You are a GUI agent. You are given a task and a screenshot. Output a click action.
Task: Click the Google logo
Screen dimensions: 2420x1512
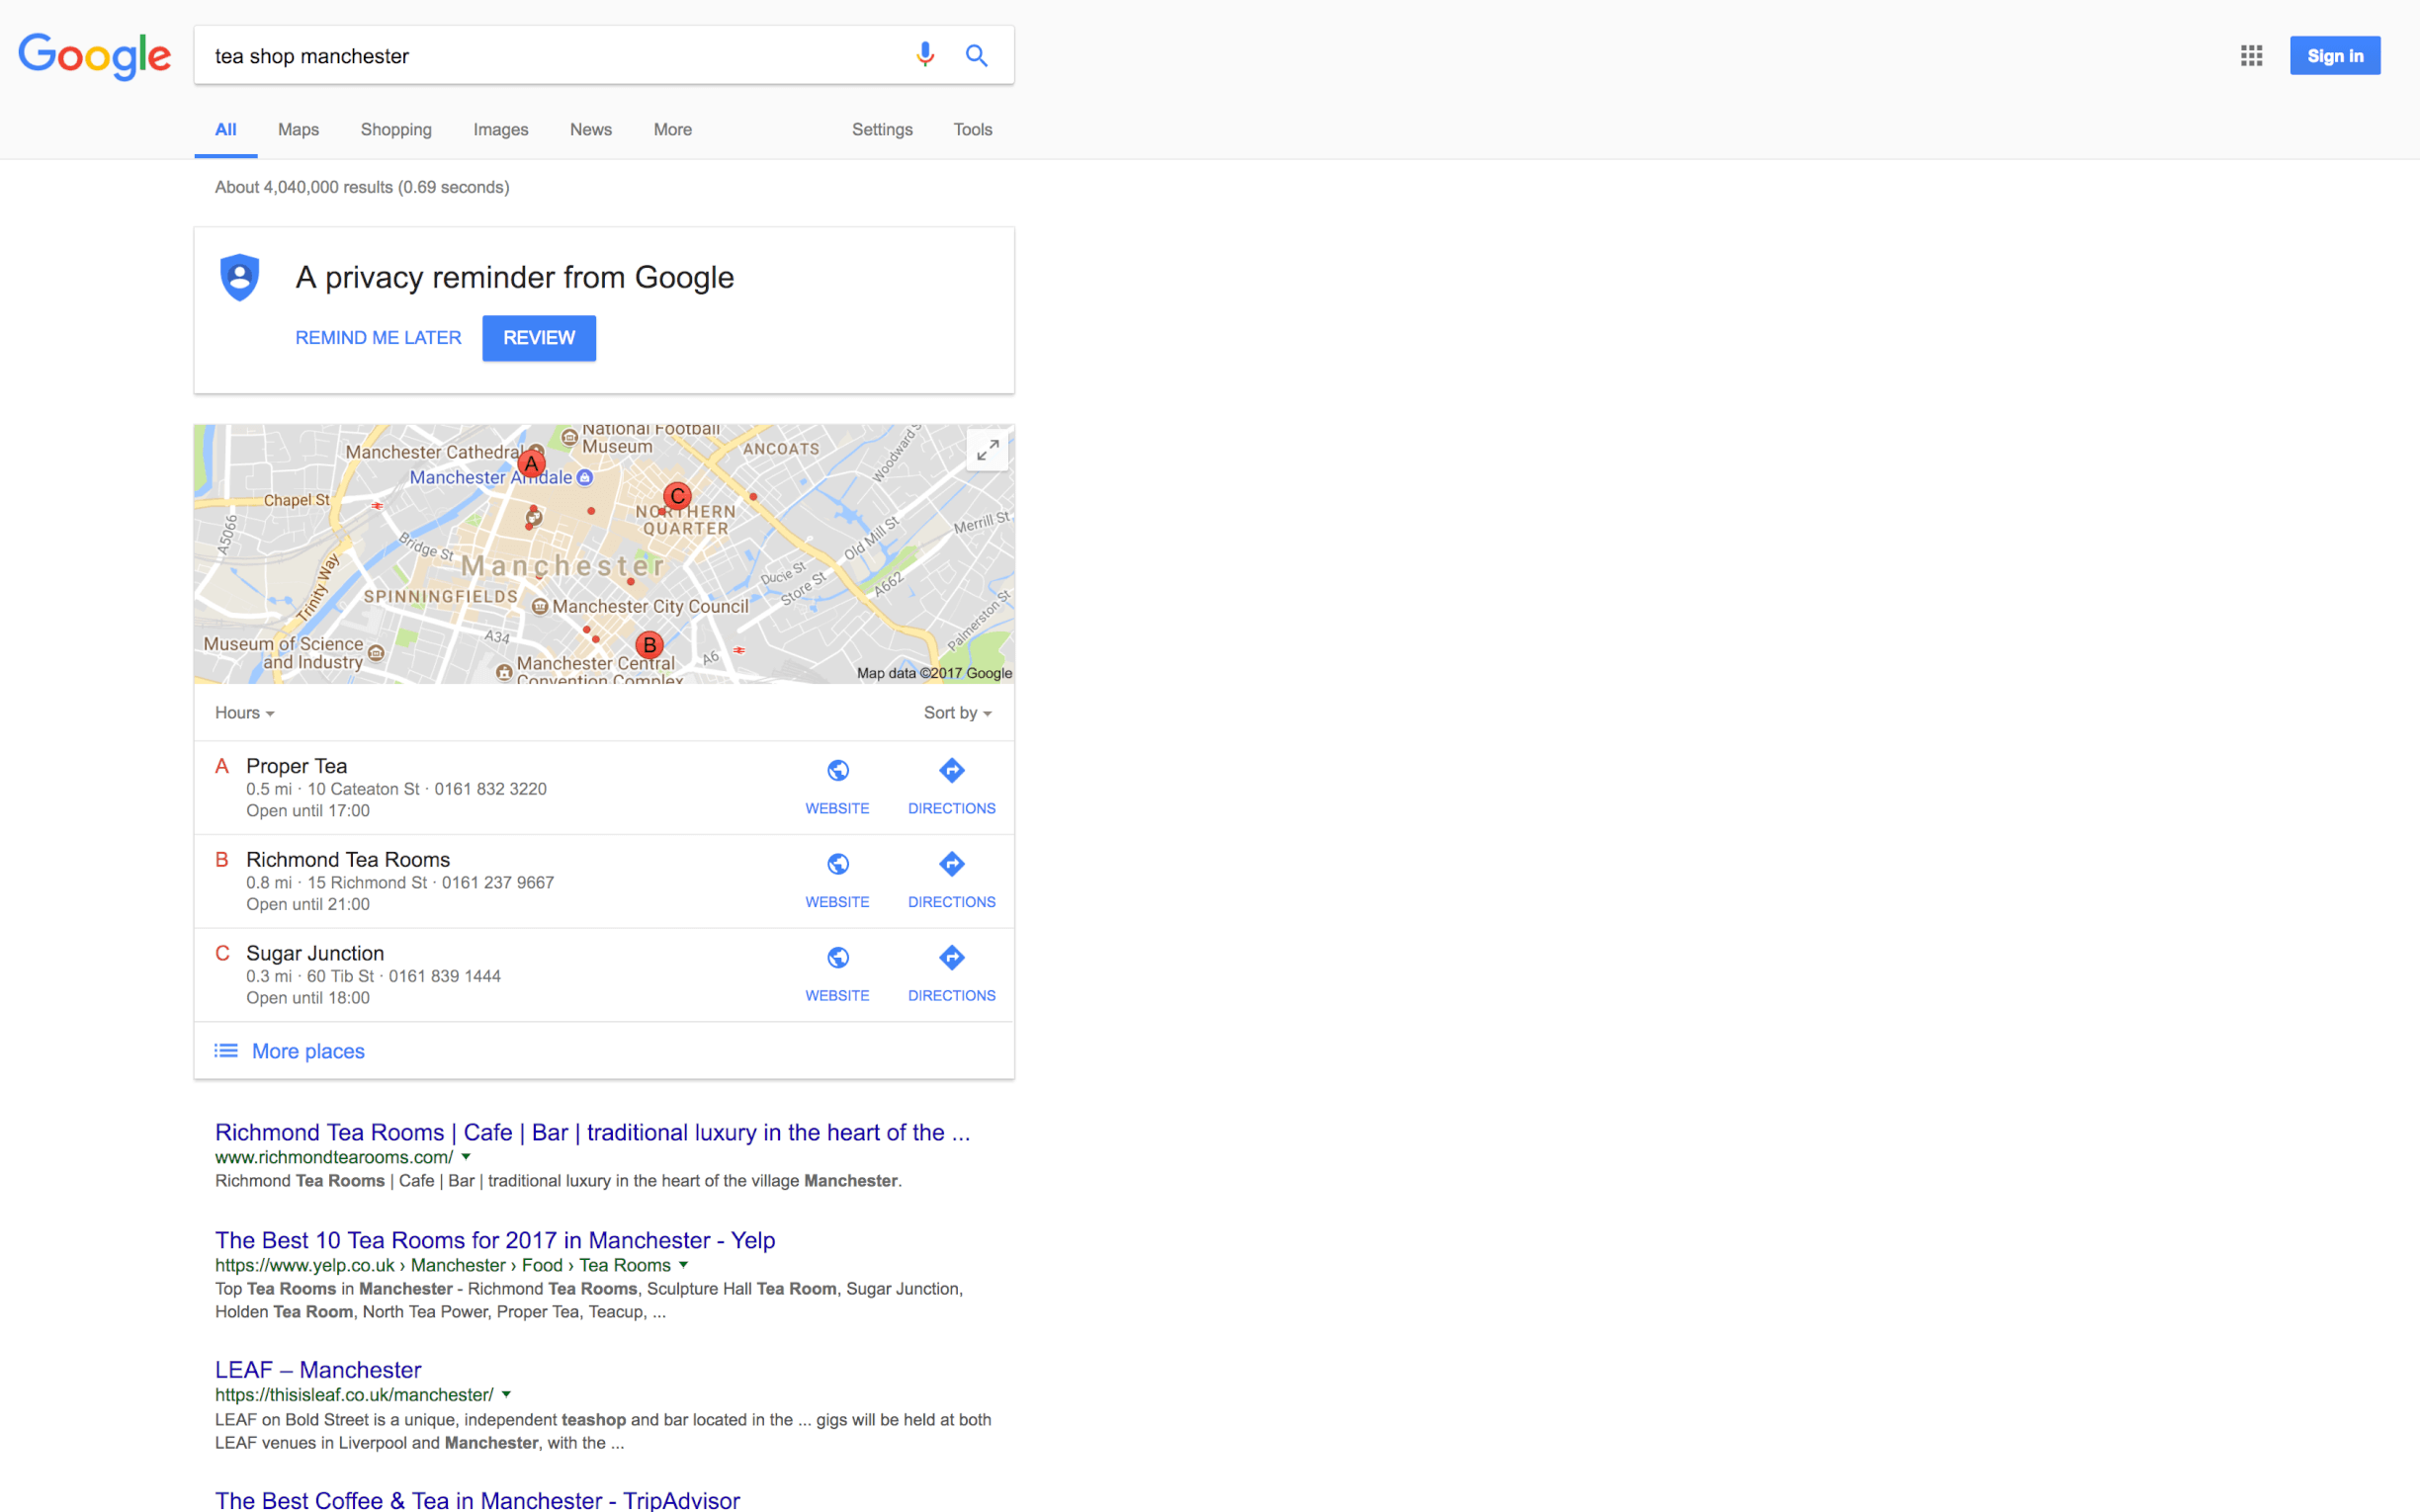pyautogui.click(x=95, y=56)
